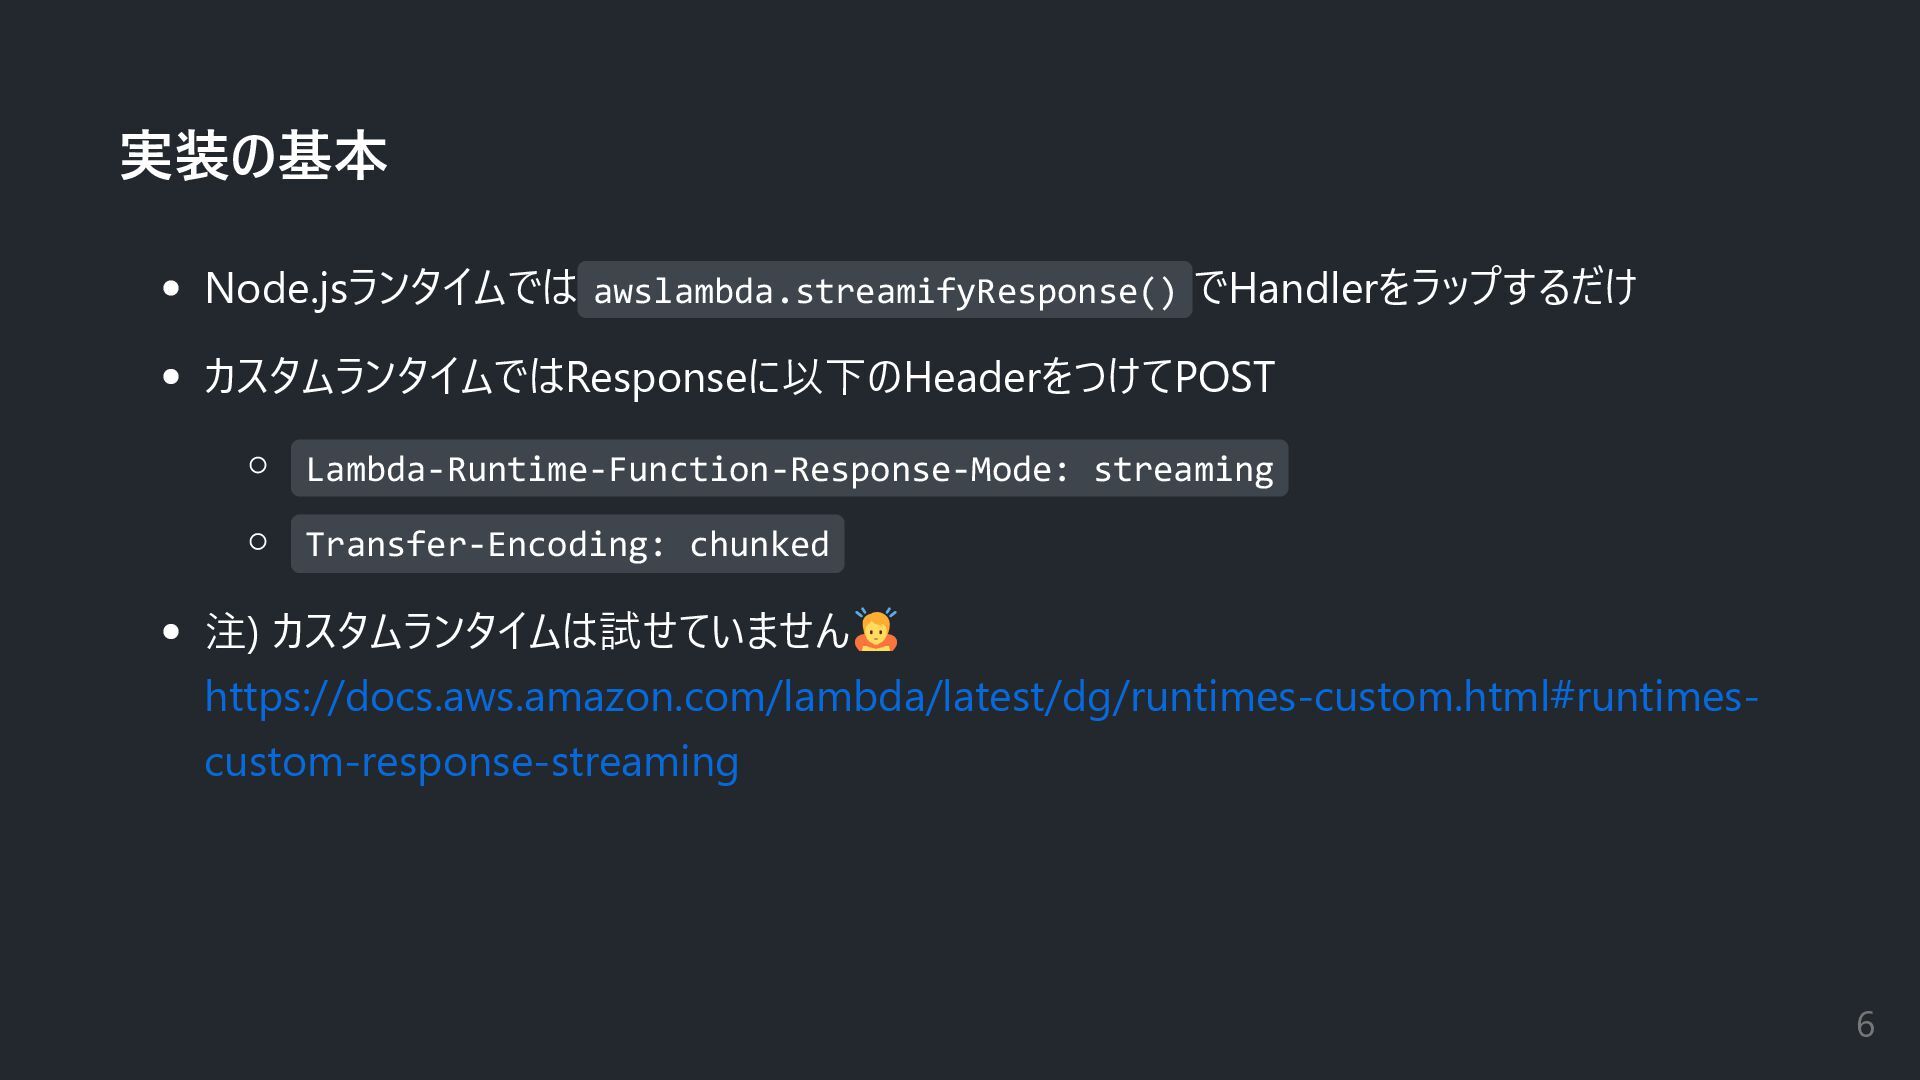The height and width of the screenshot is (1080, 1920).
Task: Click the slide page number 6
Action: click(x=1864, y=1025)
